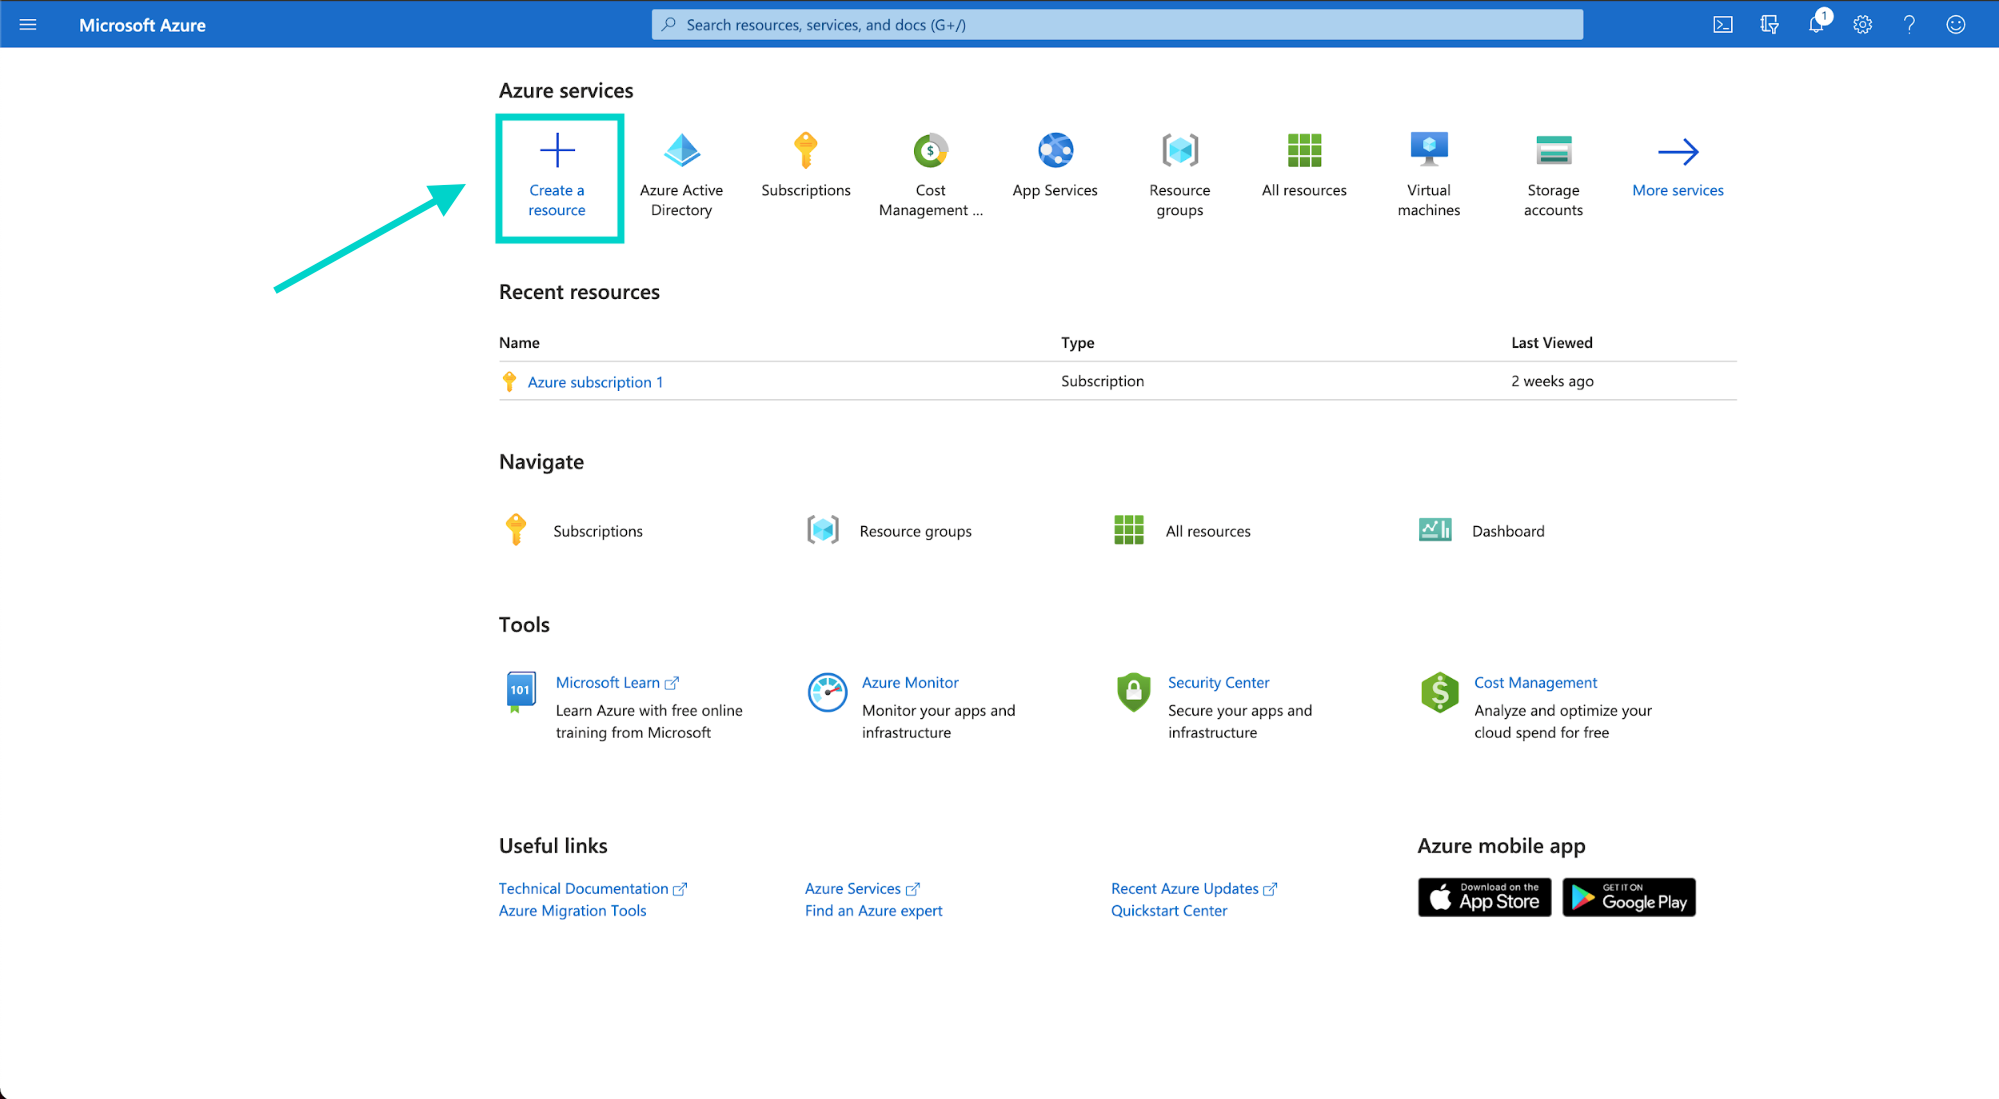The width and height of the screenshot is (1999, 1099).
Task: Click the Last Viewed column header
Action: coord(1551,342)
